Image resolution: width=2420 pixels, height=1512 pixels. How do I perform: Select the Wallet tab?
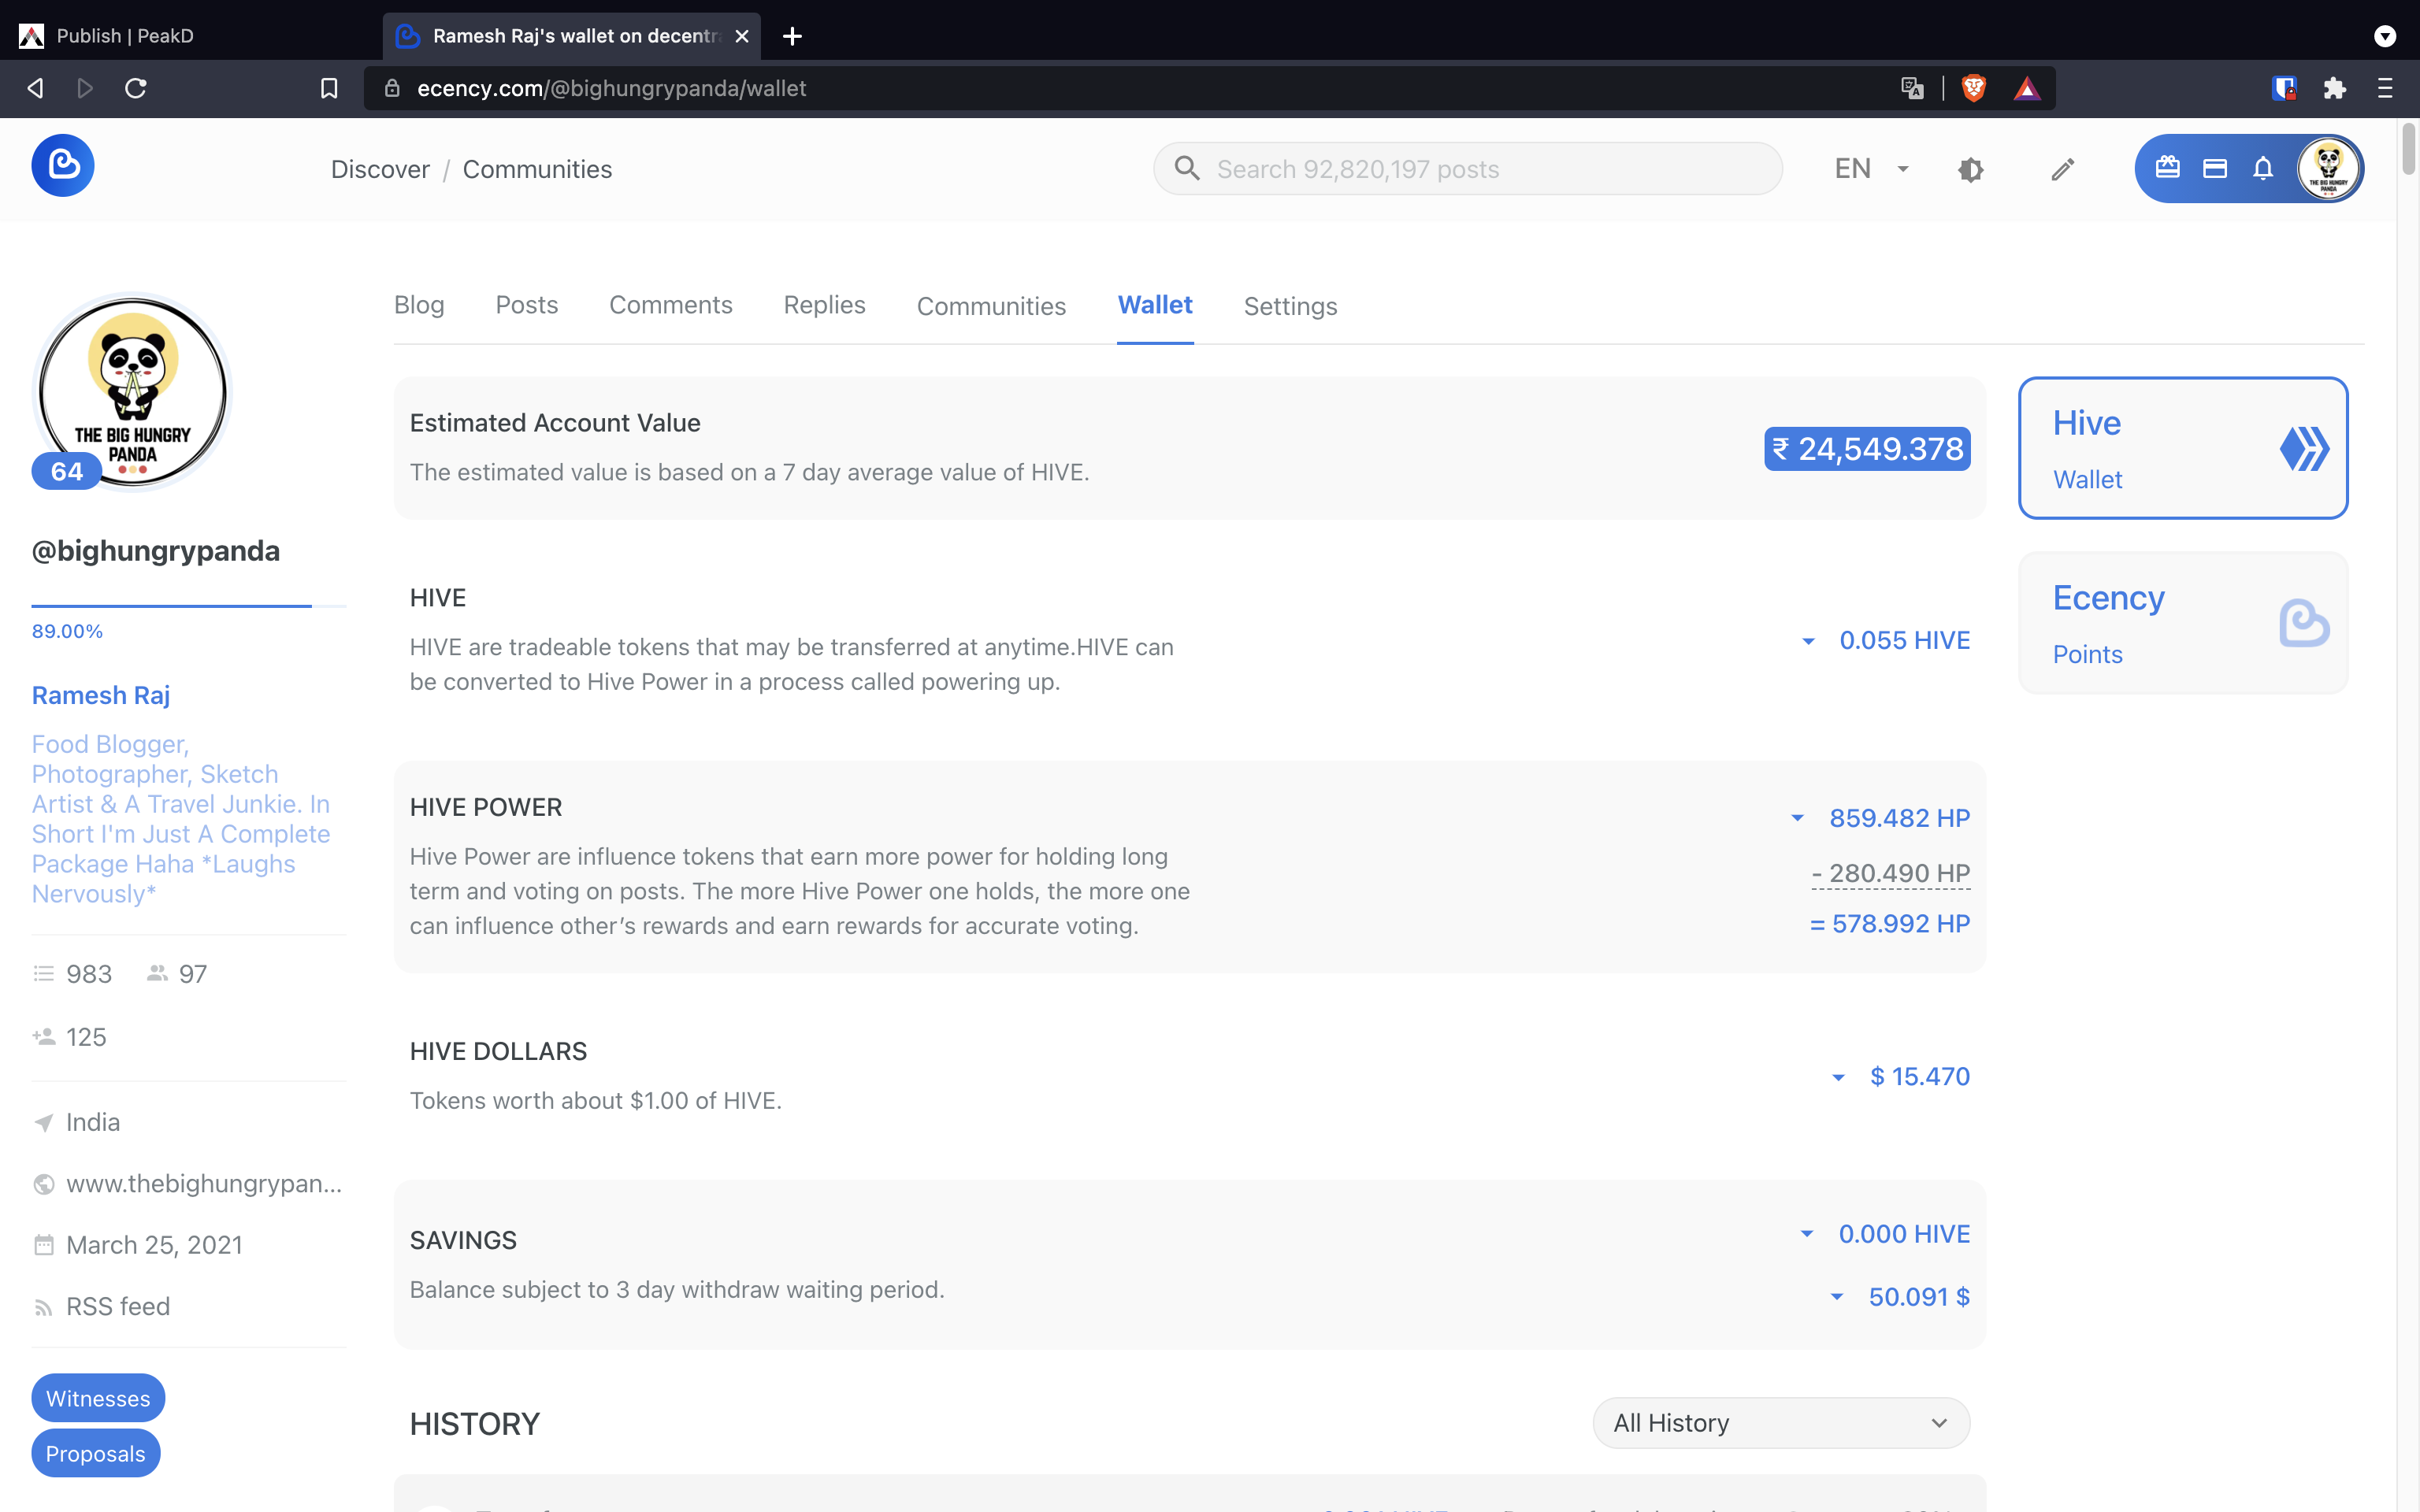tap(1155, 305)
